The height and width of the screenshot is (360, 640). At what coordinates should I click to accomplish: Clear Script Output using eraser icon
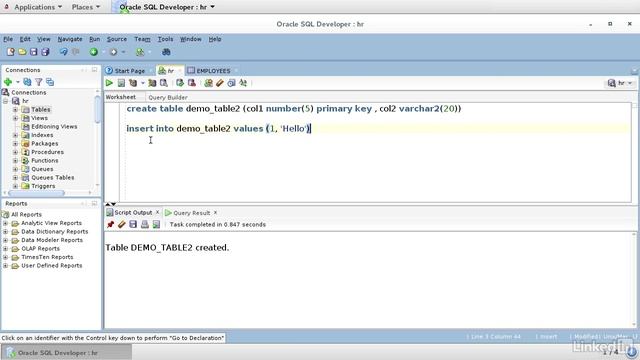(122, 224)
